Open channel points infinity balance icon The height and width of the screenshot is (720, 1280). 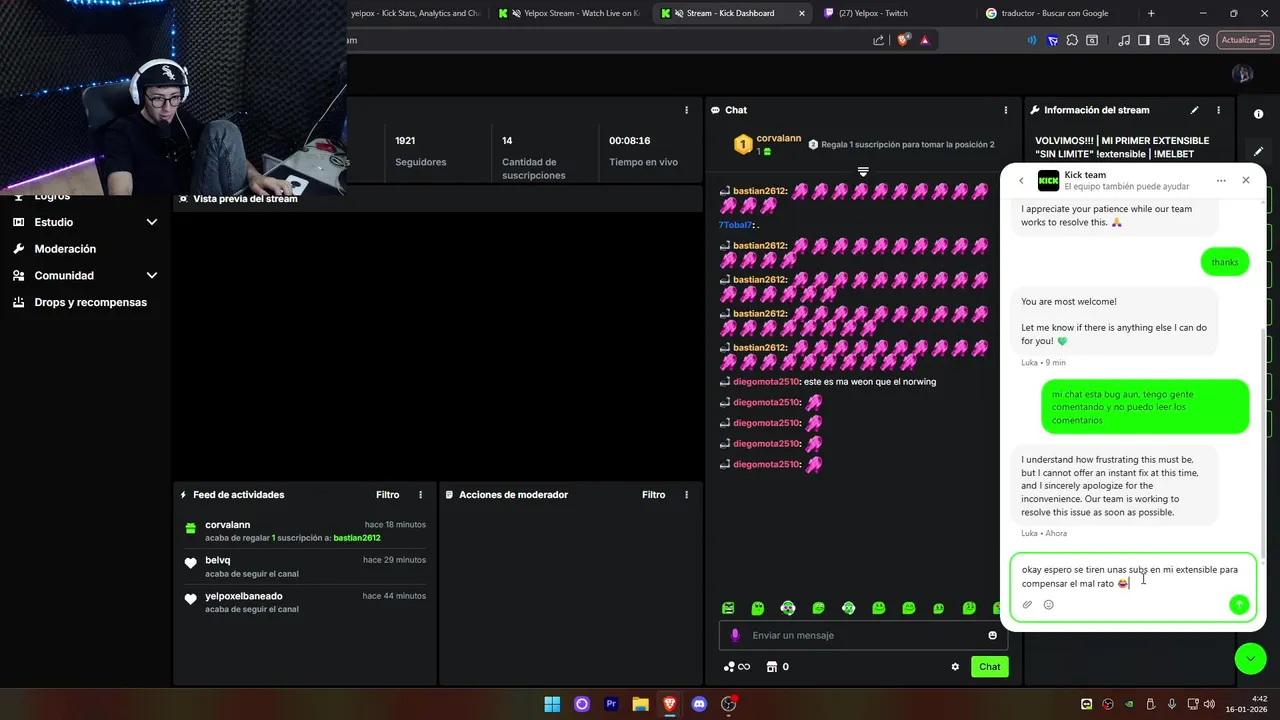click(737, 667)
